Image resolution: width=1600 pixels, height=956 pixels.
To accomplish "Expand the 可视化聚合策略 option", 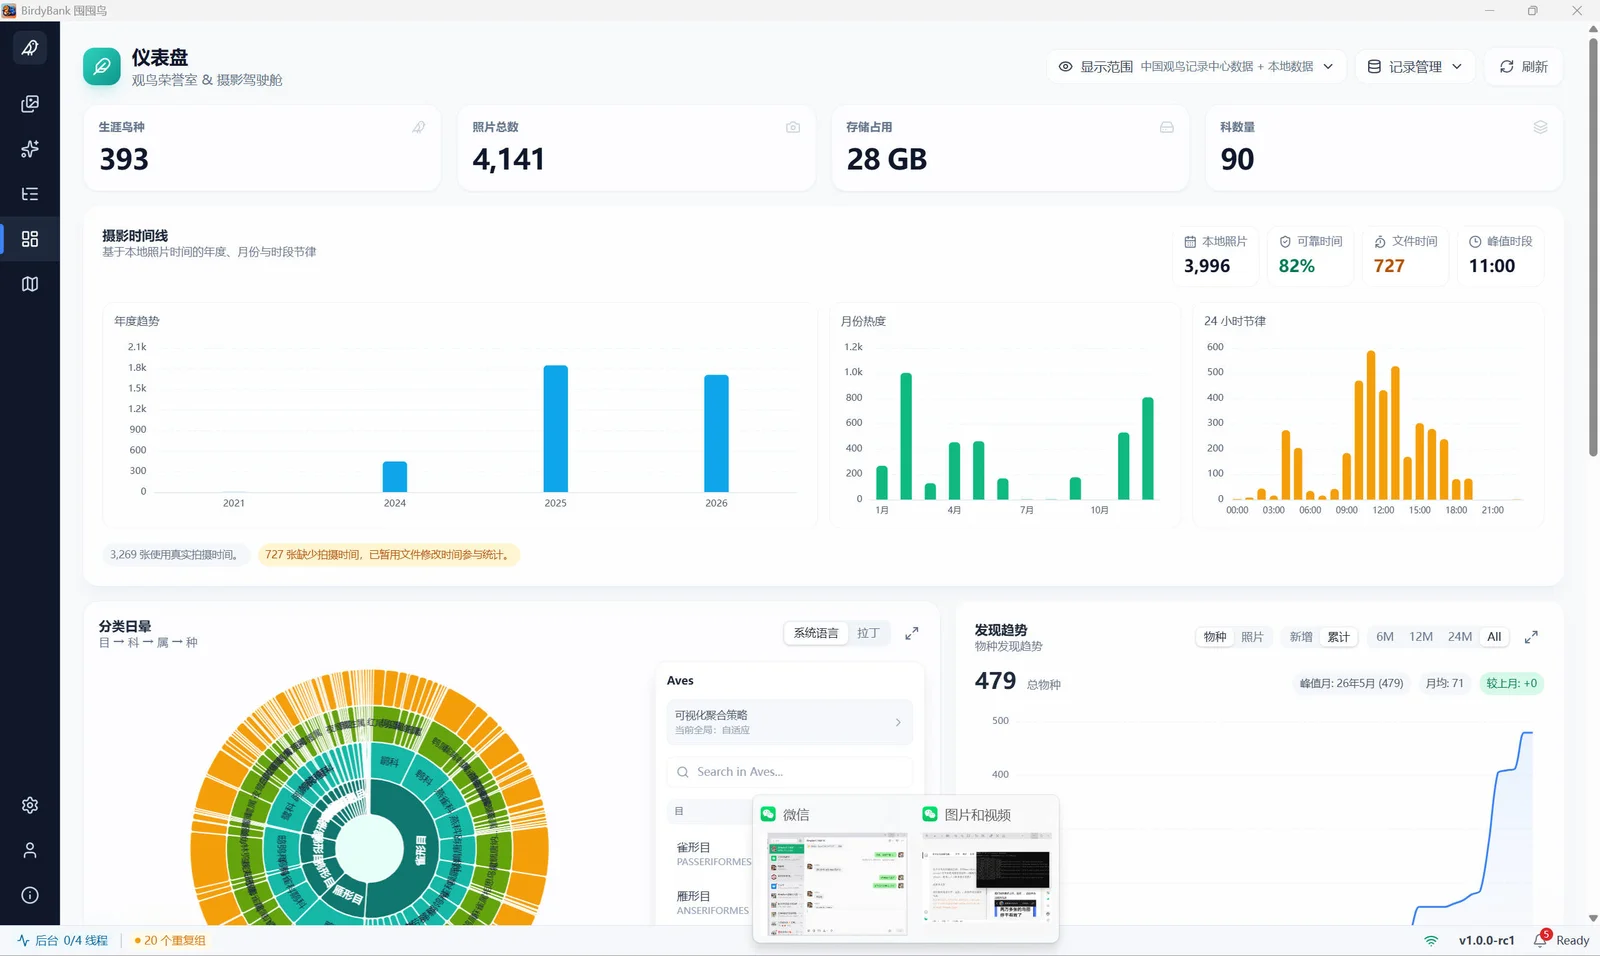I will click(789, 722).
